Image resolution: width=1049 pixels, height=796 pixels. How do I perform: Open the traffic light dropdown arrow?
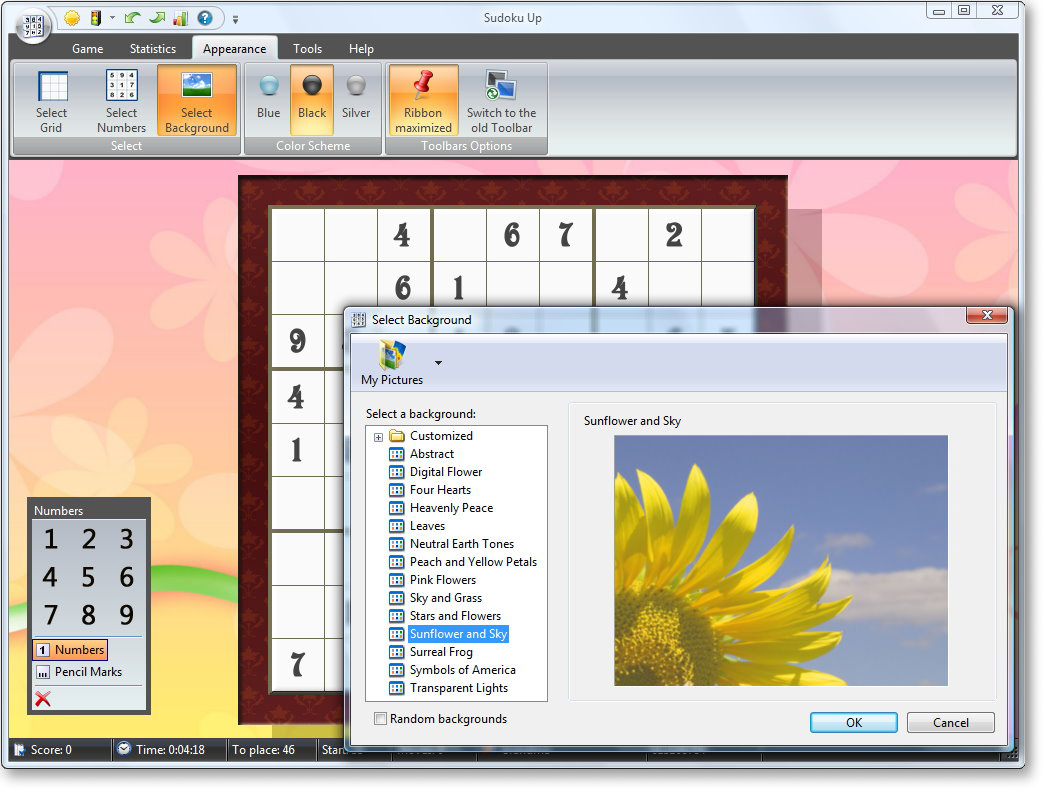pos(112,18)
